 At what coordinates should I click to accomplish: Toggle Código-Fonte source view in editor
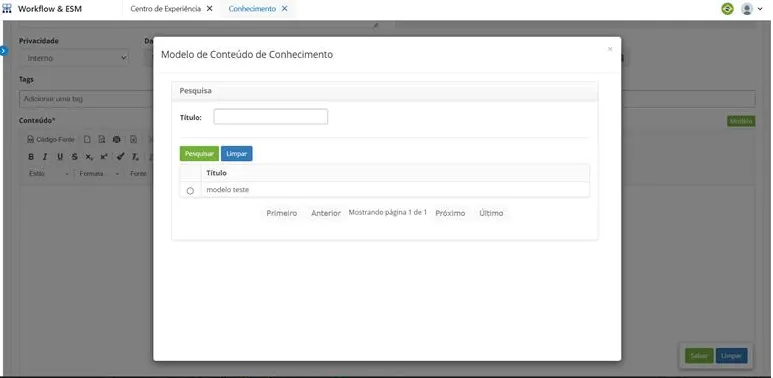tap(51, 139)
